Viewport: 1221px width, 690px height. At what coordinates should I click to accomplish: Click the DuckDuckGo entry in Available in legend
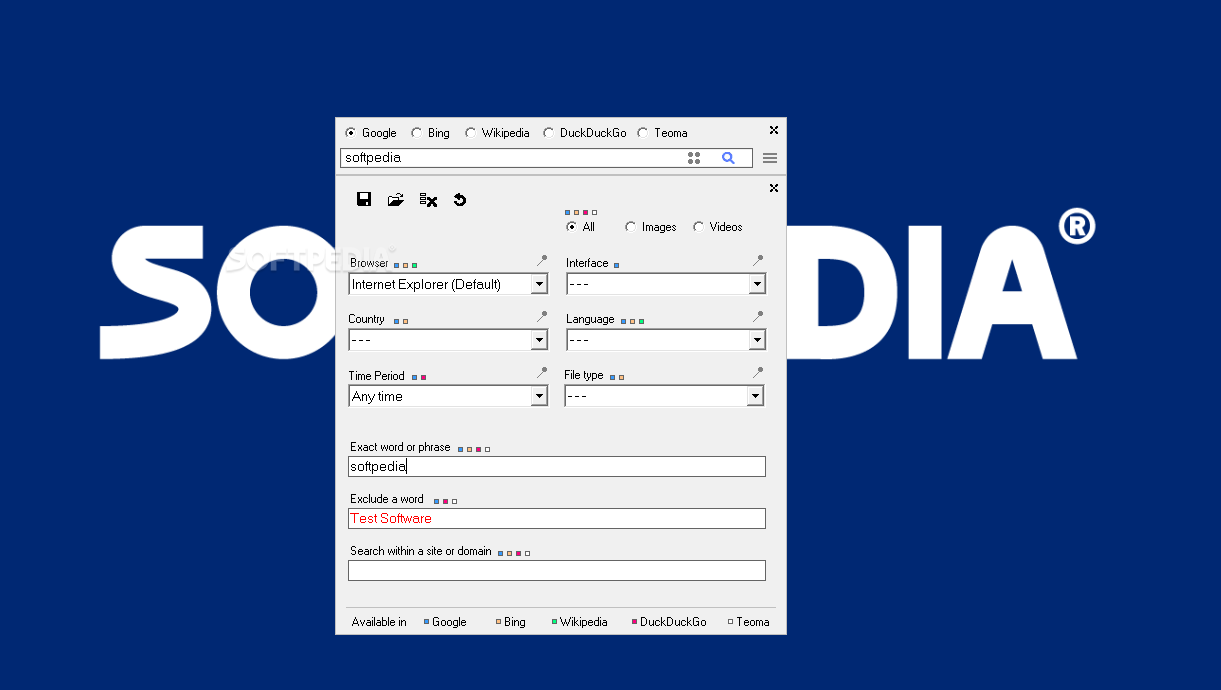click(669, 622)
